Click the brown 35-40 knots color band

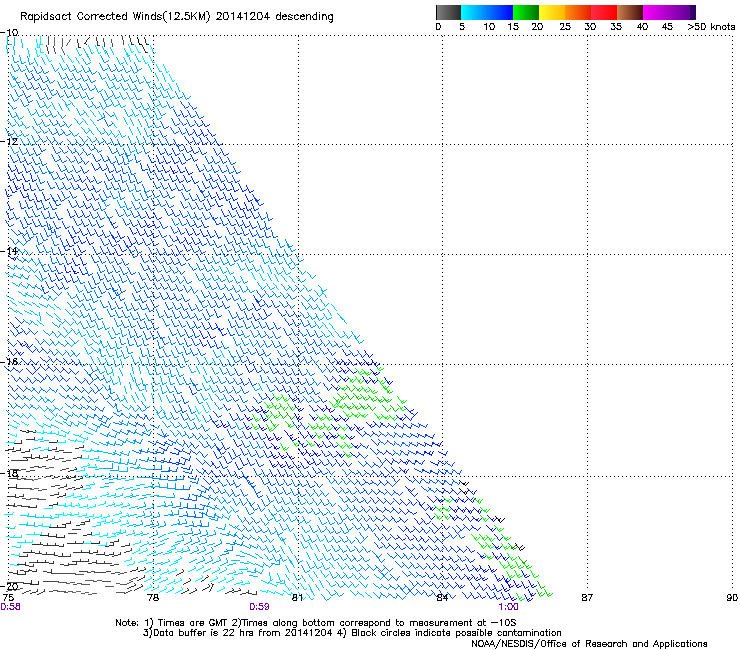pyautogui.click(x=630, y=12)
